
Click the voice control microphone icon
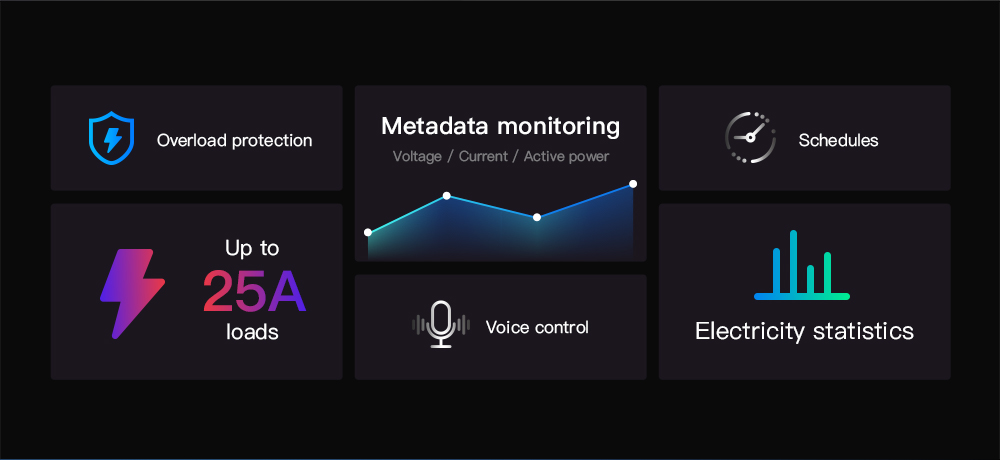point(441,325)
